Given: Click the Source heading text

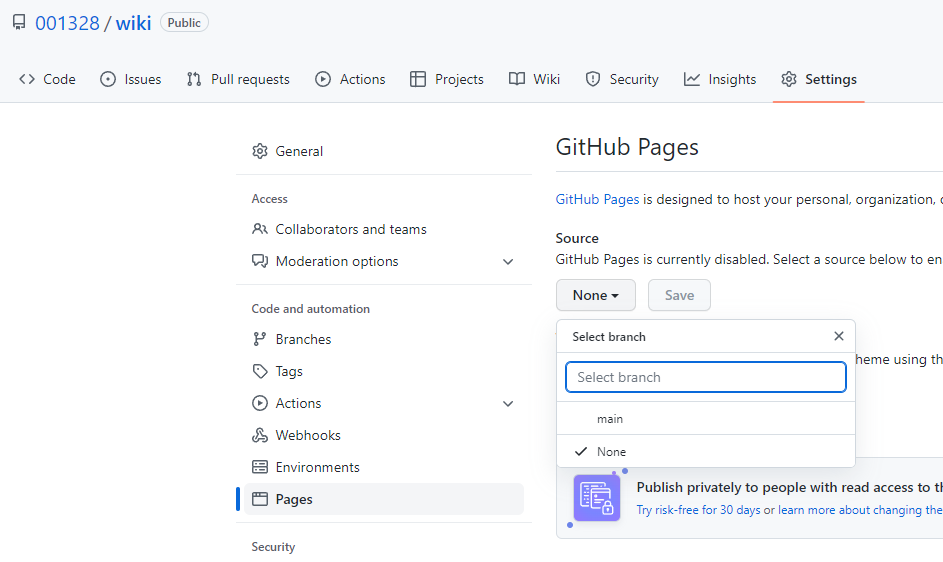Looking at the screenshot, I should coord(577,238).
